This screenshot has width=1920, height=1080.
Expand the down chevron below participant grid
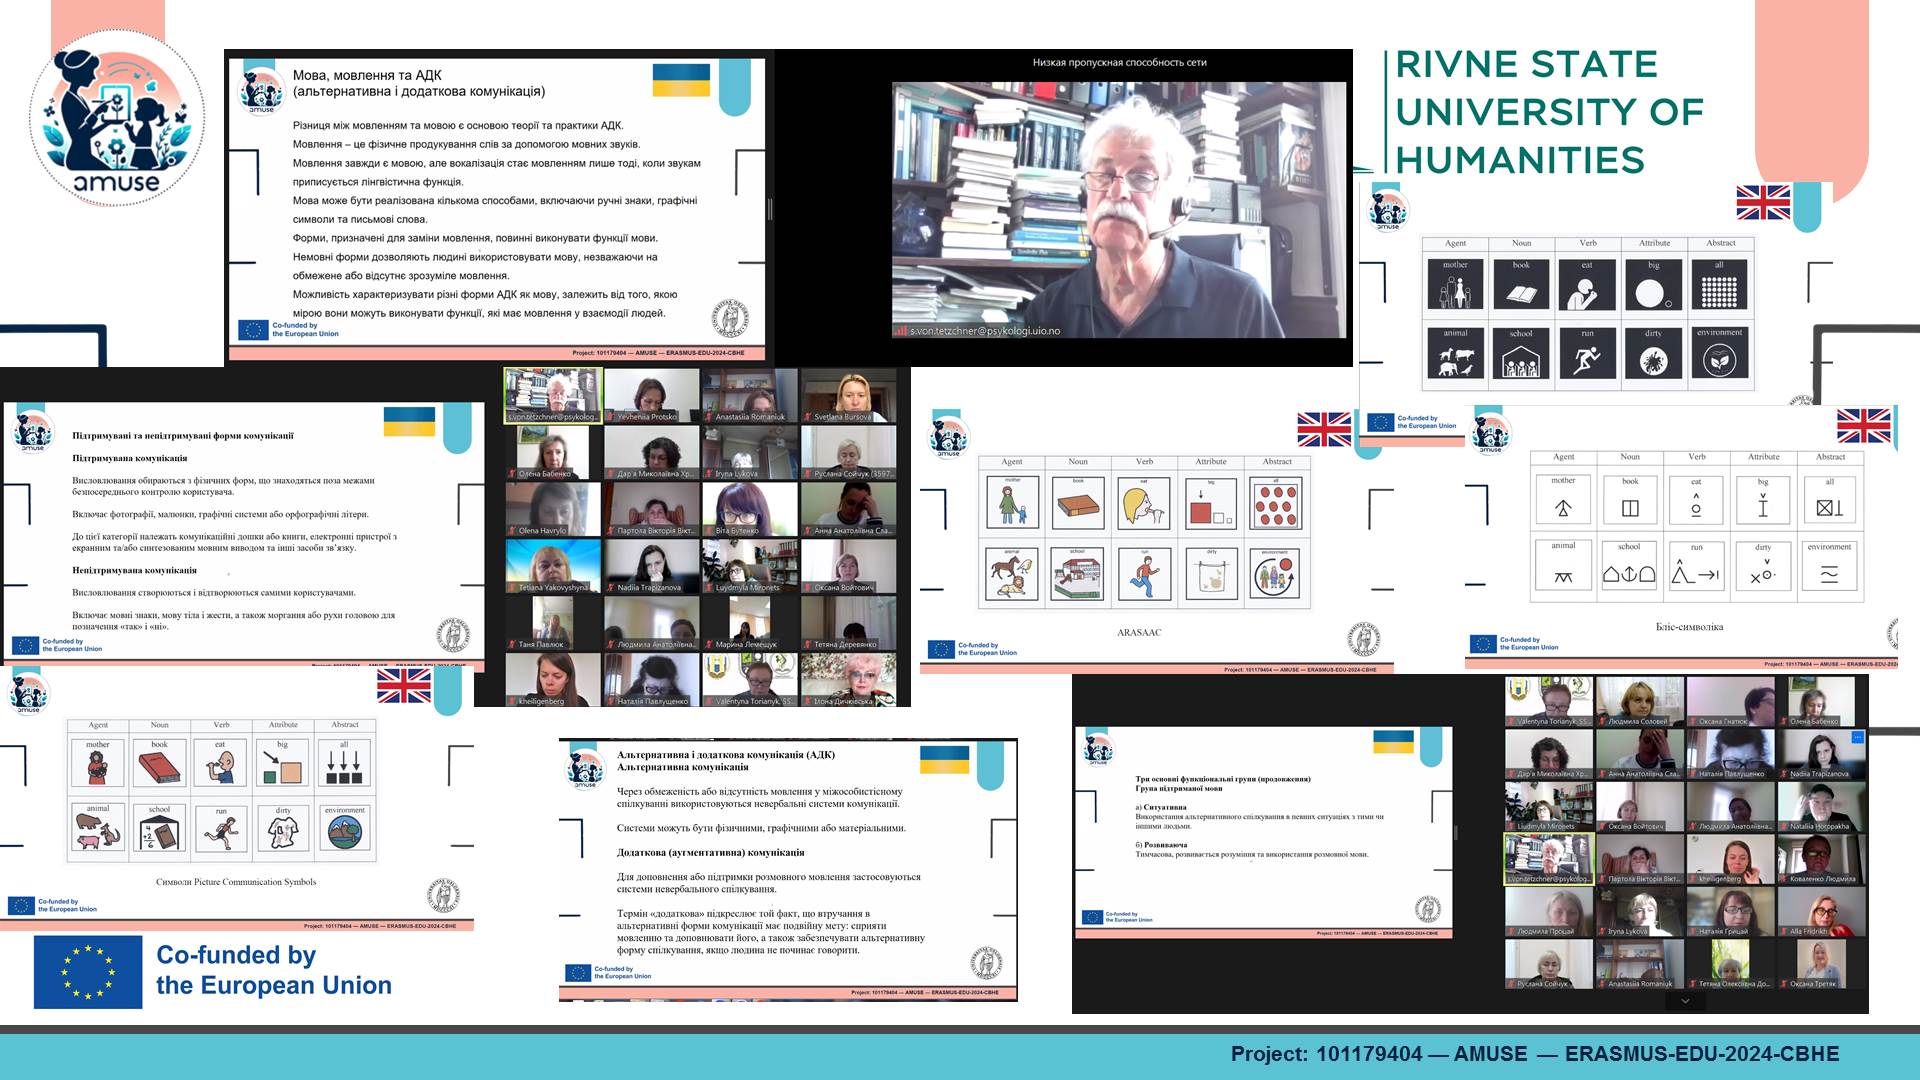(1685, 1000)
